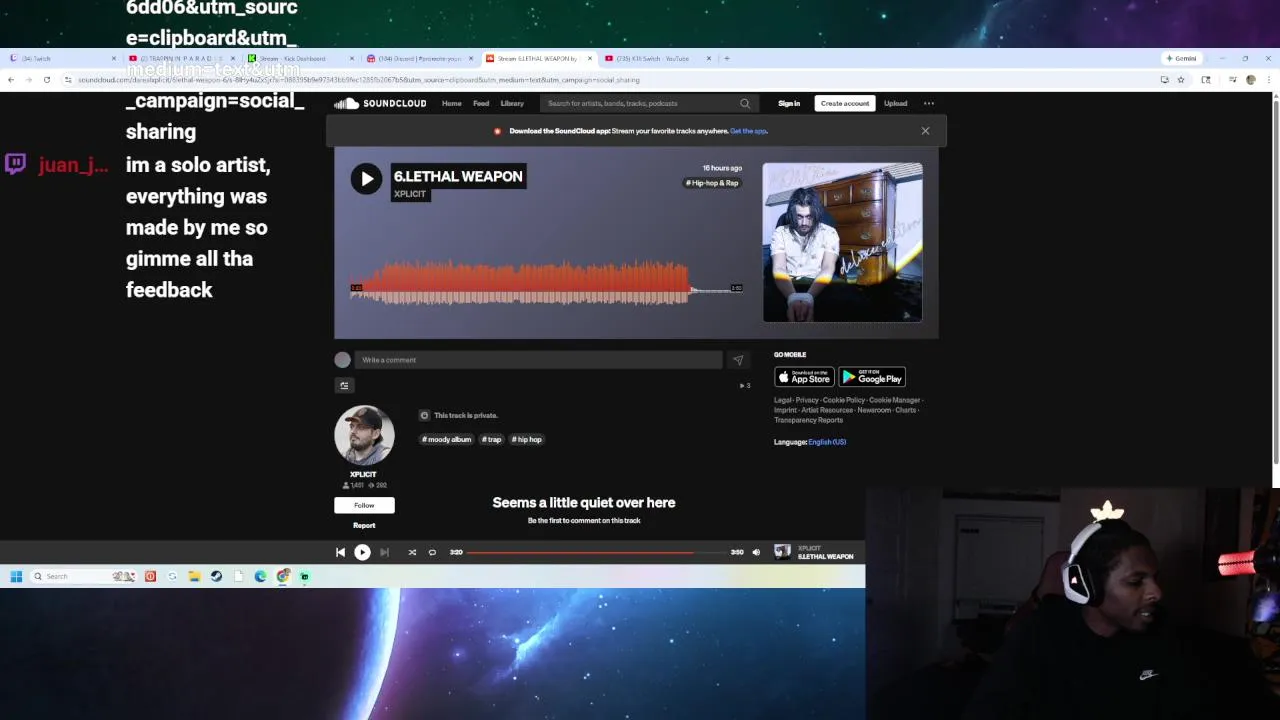Screen dimensions: 1280x720
Task: Select the Hip-hop & Rap genre tag
Action: coord(712,183)
